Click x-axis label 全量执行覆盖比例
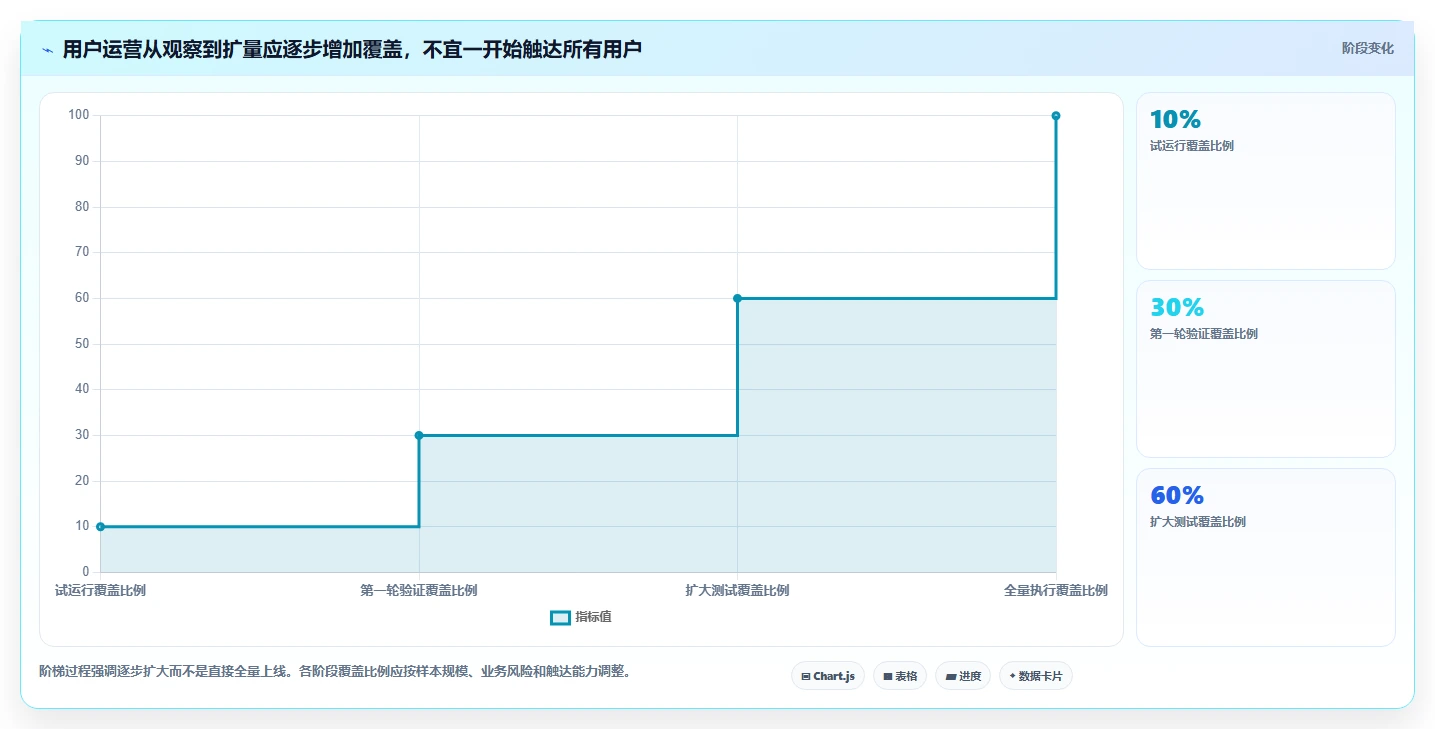Image resolution: width=1435 pixels, height=729 pixels. pyautogui.click(x=1056, y=591)
